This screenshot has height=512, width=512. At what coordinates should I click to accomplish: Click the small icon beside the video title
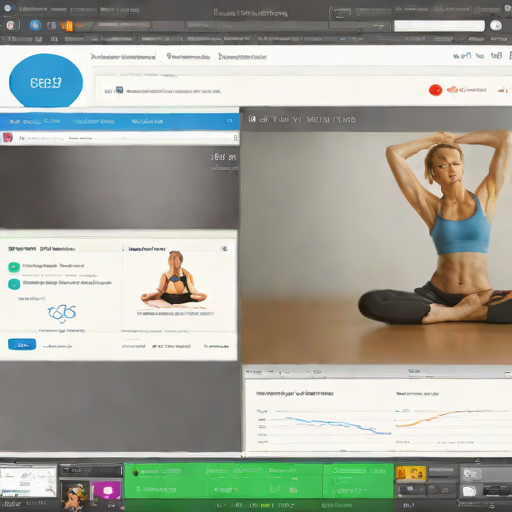(252, 119)
